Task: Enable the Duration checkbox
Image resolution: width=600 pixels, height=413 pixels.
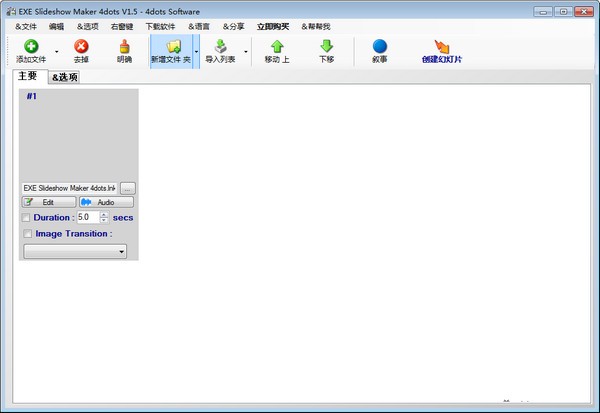Action: tap(27, 217)
